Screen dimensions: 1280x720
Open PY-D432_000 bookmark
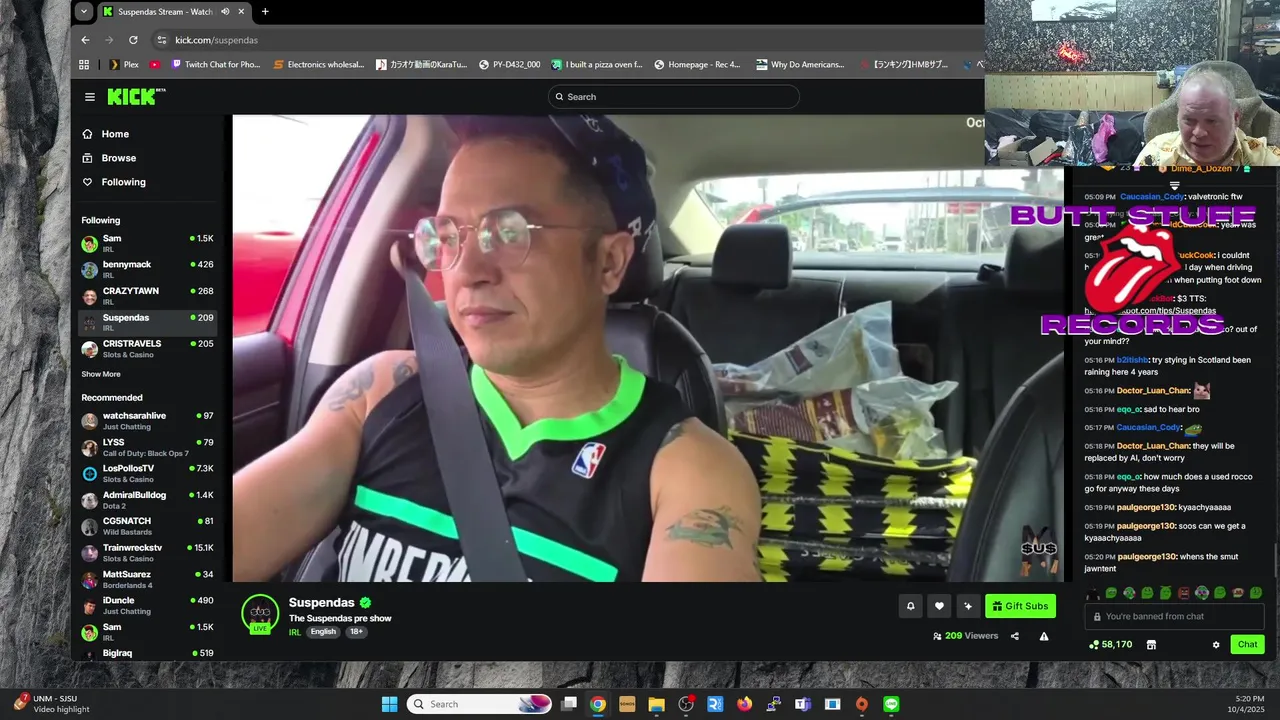tap(510, 65)
